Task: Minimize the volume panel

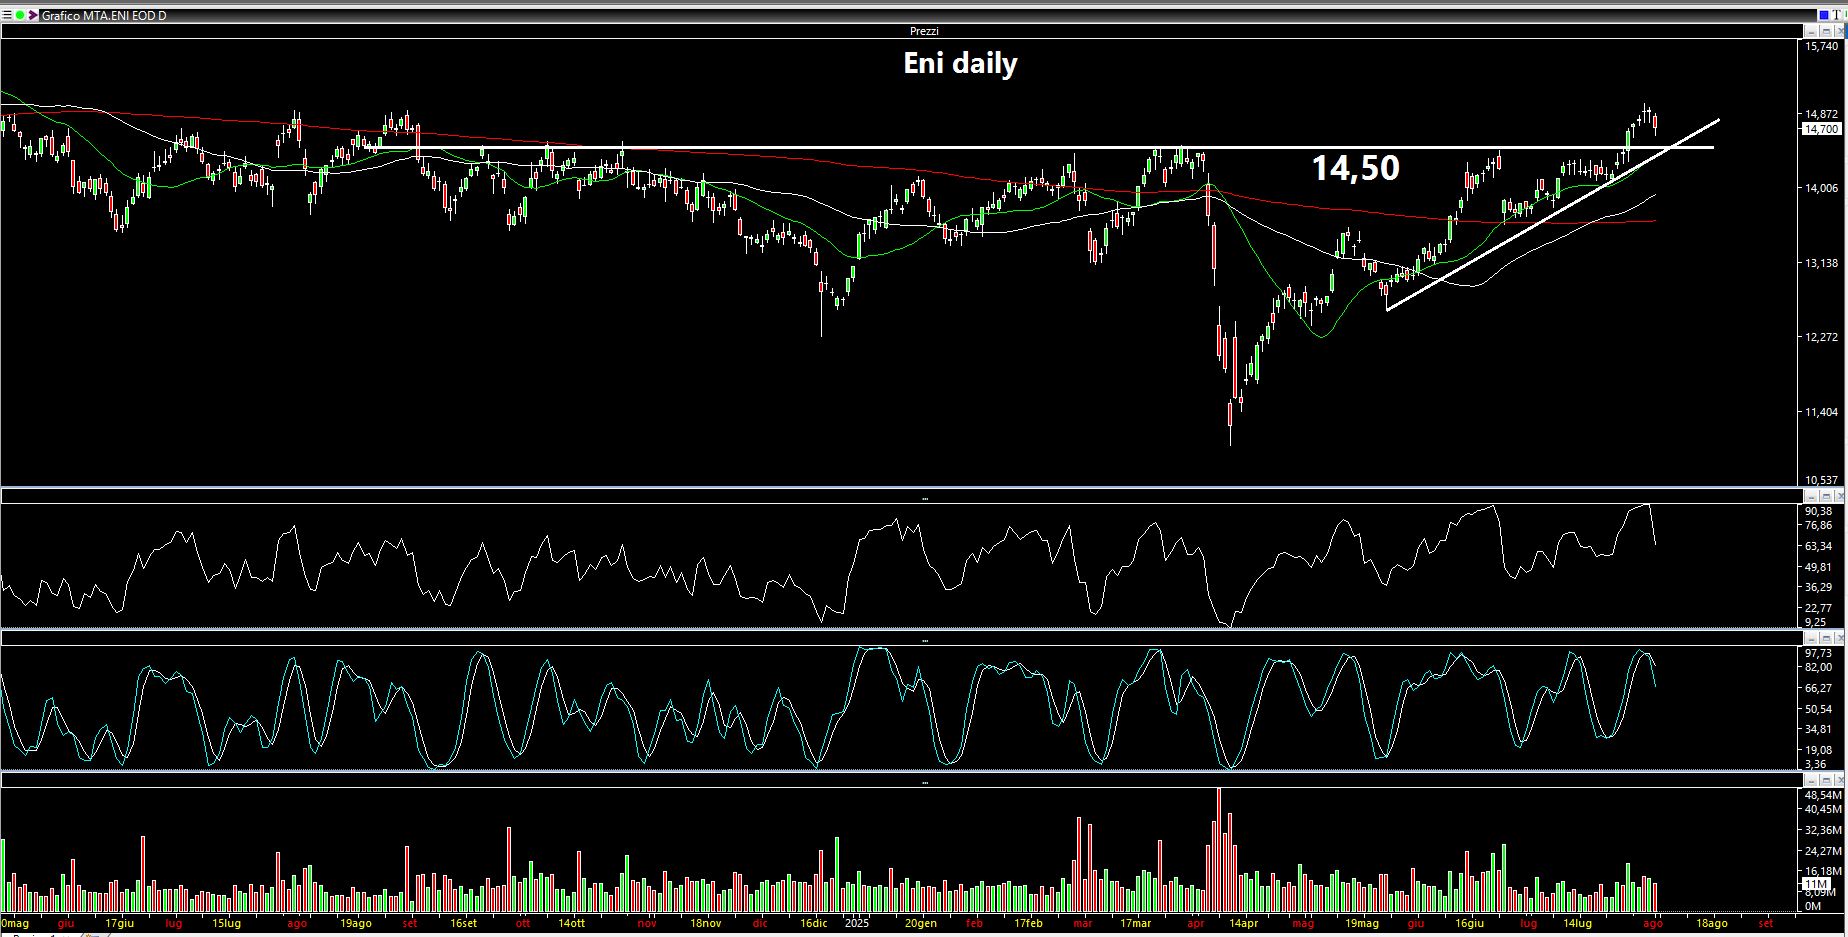Action: (1811, 780)
